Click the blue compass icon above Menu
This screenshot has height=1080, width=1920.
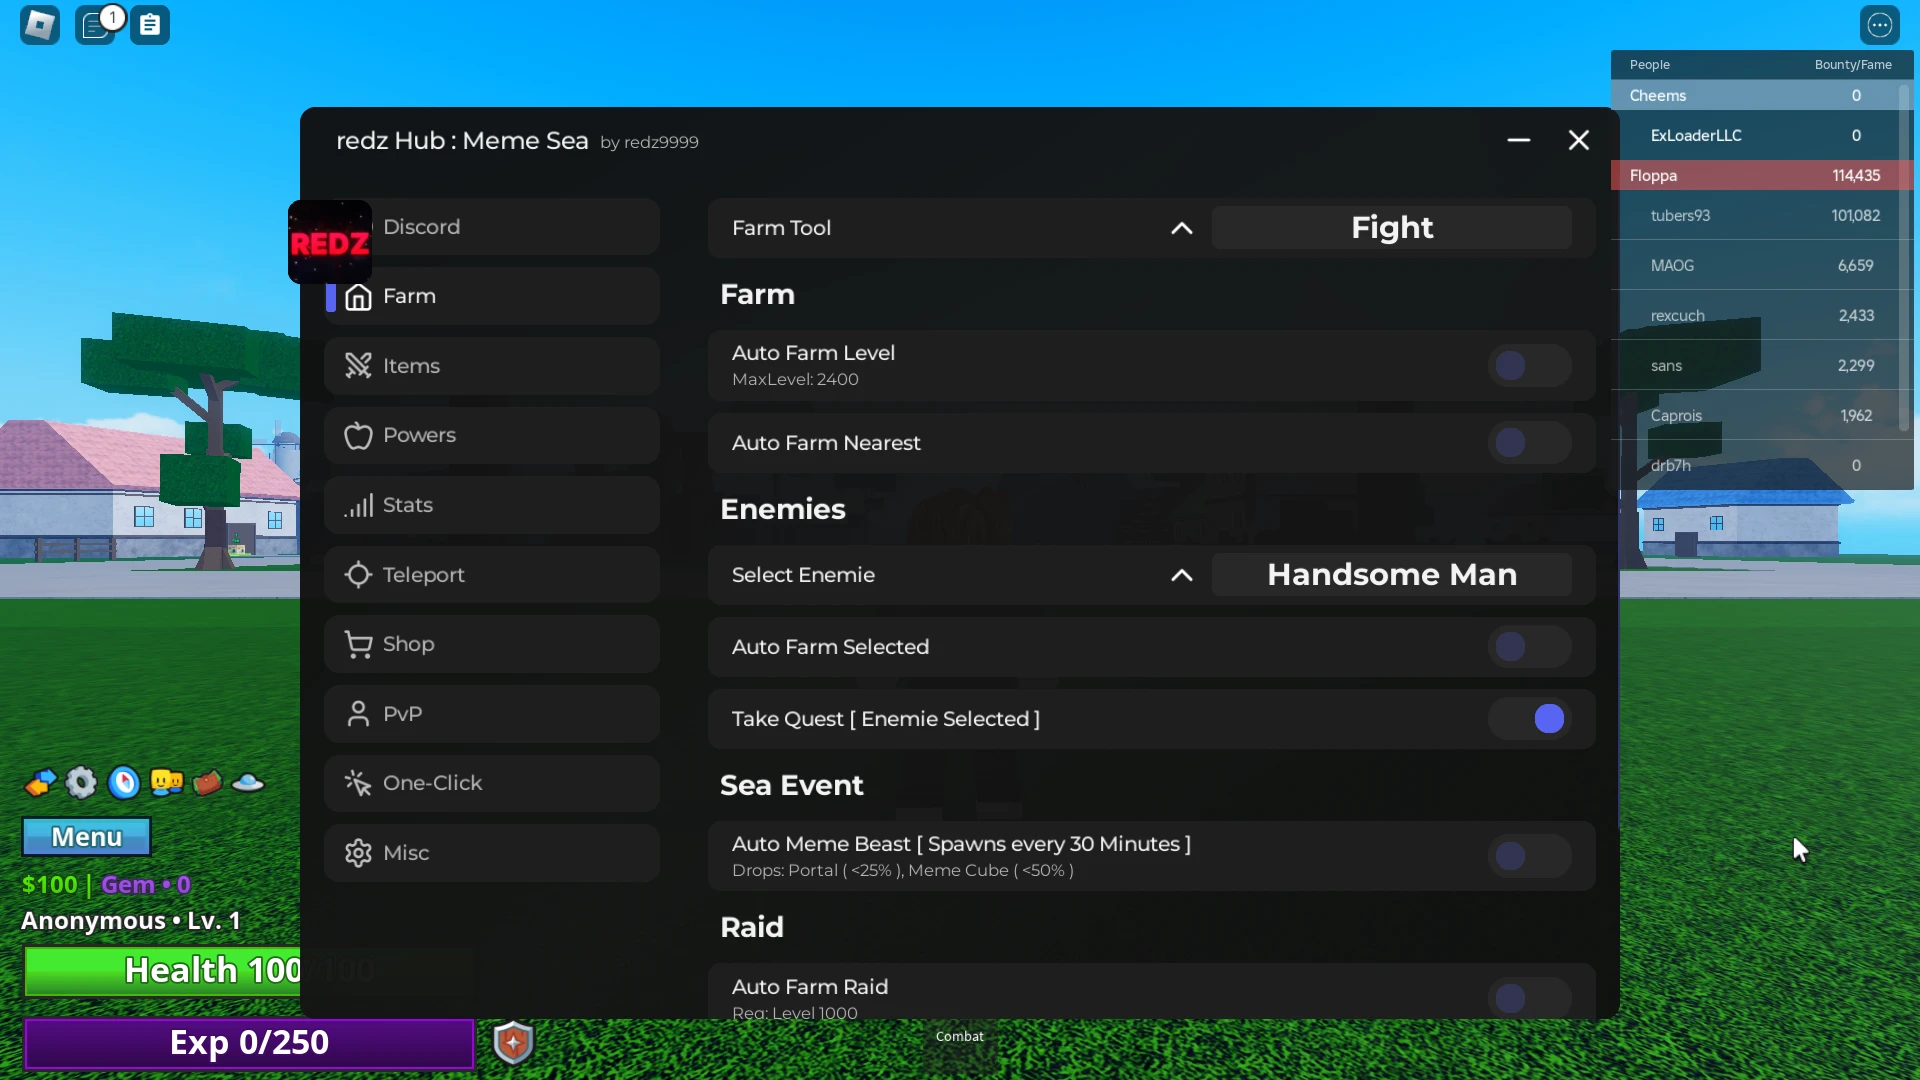(124, 783)
